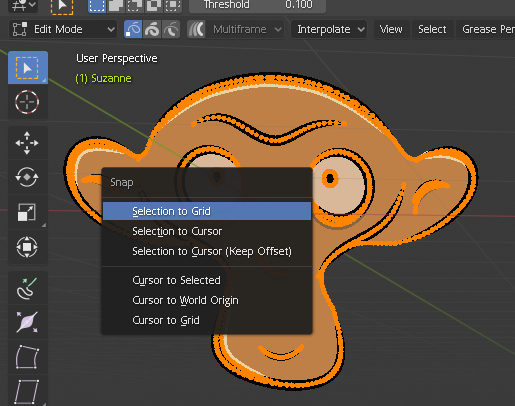The width and height of the screenshot is (515, 406).
Task: Set selection mode to extend
Action: click(116, 5)
